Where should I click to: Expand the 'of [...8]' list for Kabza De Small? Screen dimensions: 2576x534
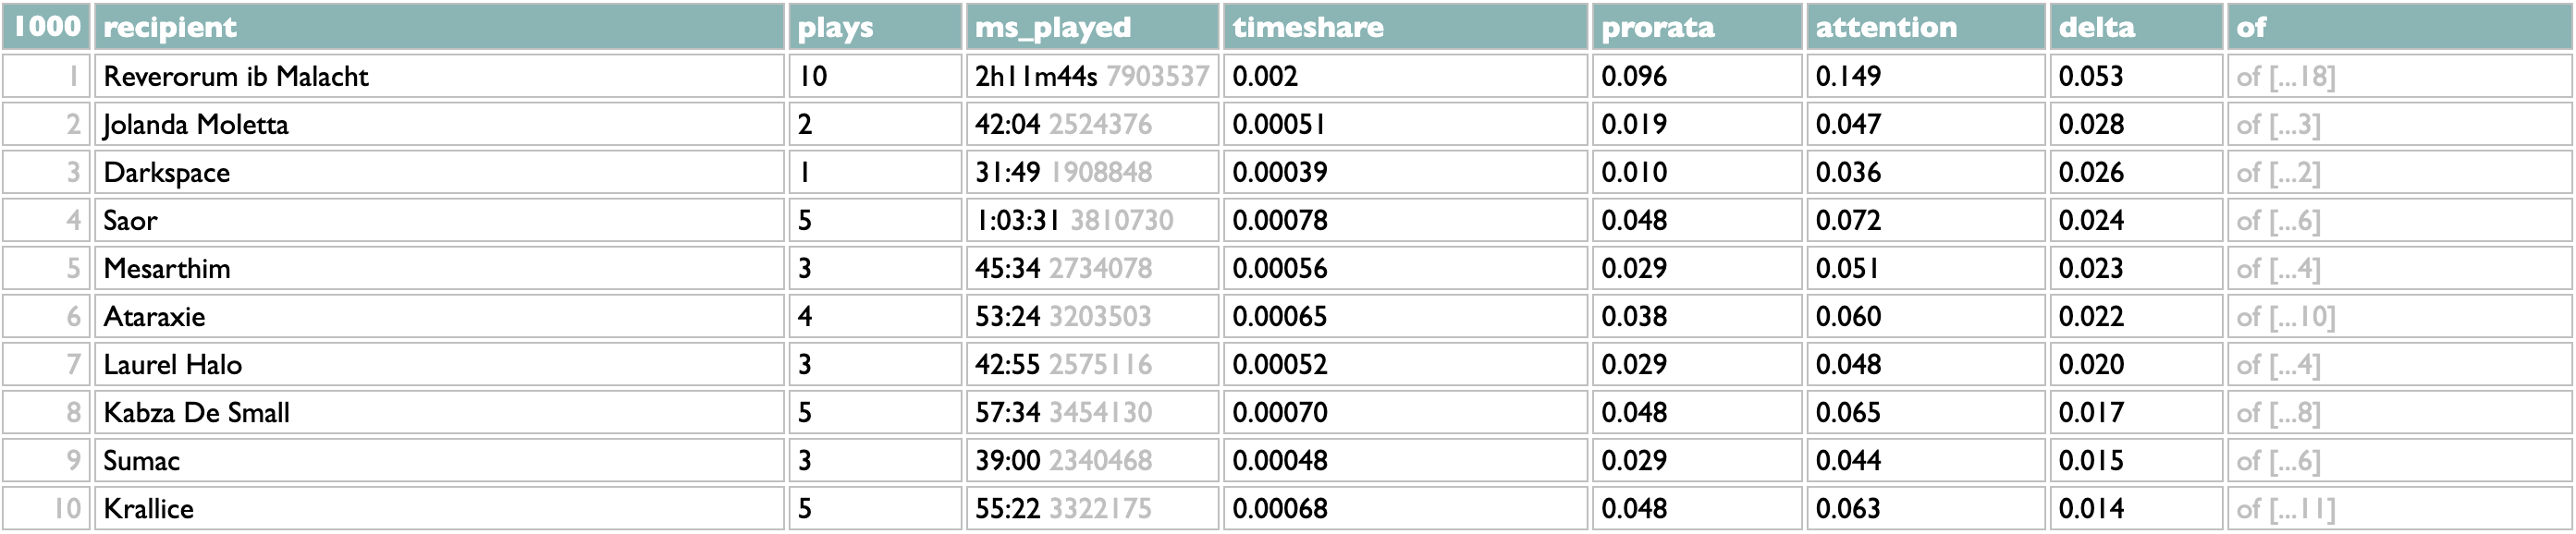[x=2278, y=412]
